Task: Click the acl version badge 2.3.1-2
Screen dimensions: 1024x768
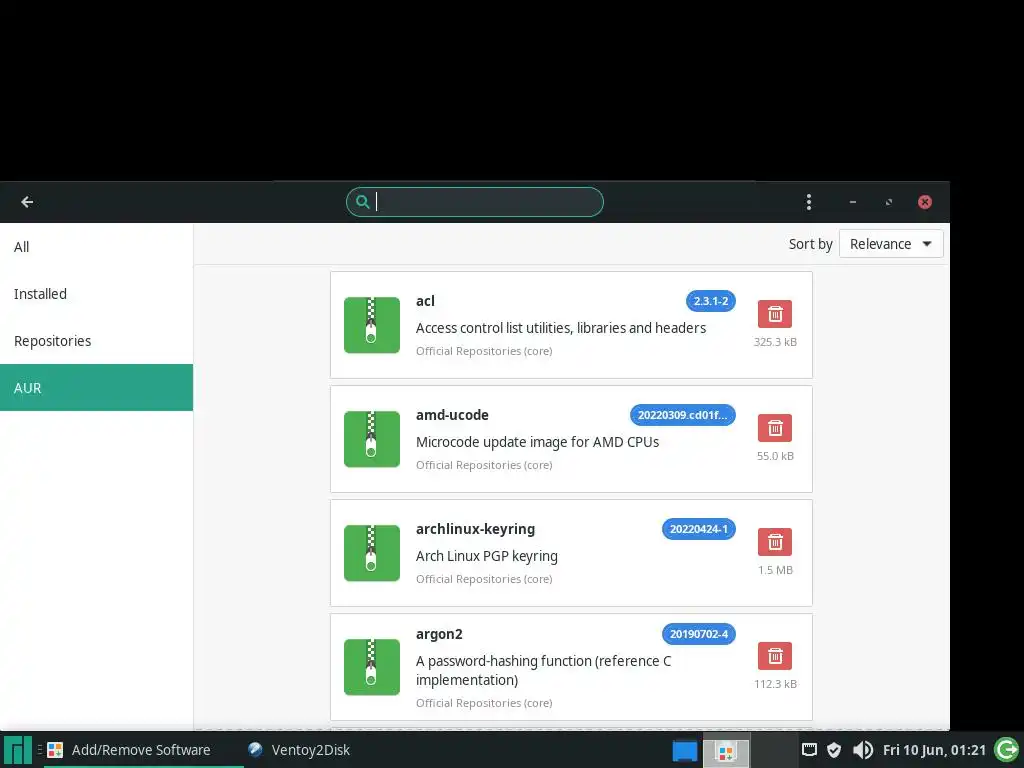Action: click(x=711, y=301)
